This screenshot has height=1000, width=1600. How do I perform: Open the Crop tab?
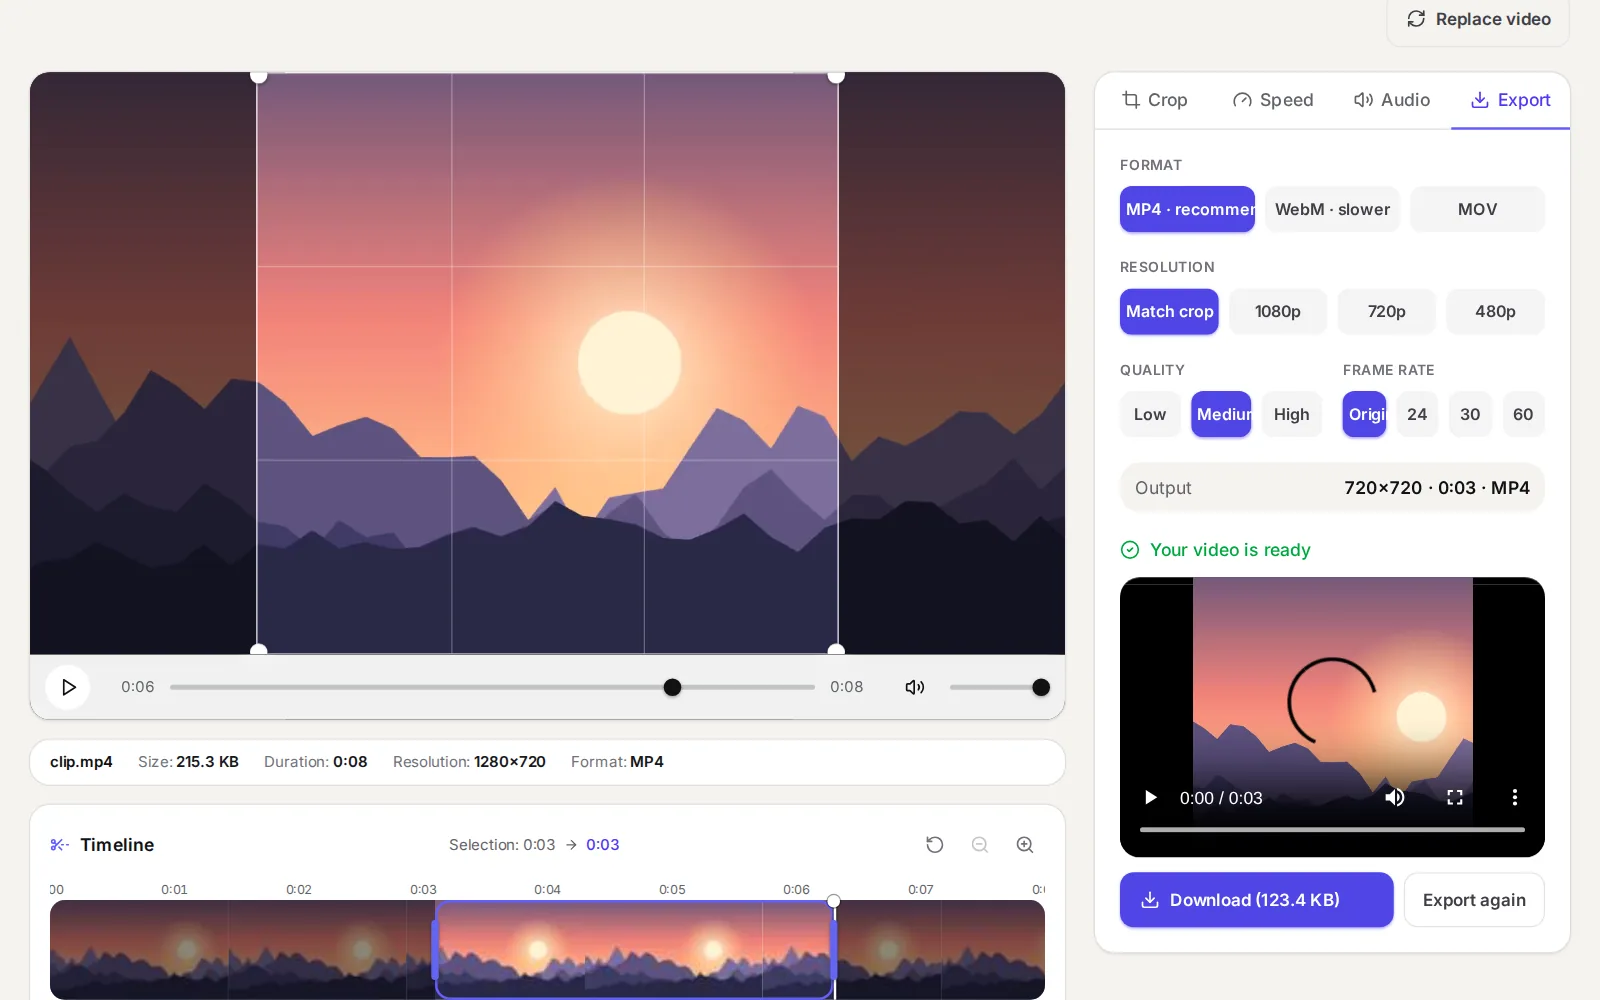1155,100
